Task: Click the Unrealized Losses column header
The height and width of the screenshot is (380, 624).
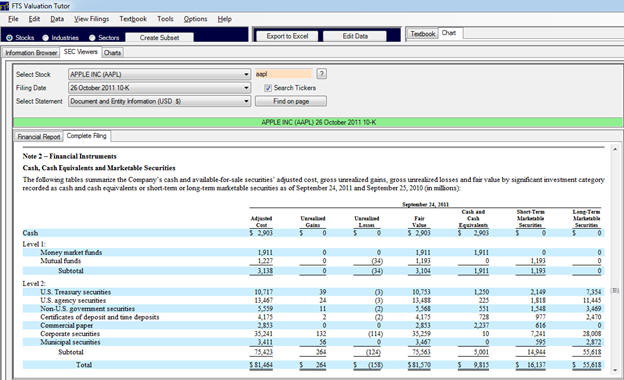Action: click(367, 222)
